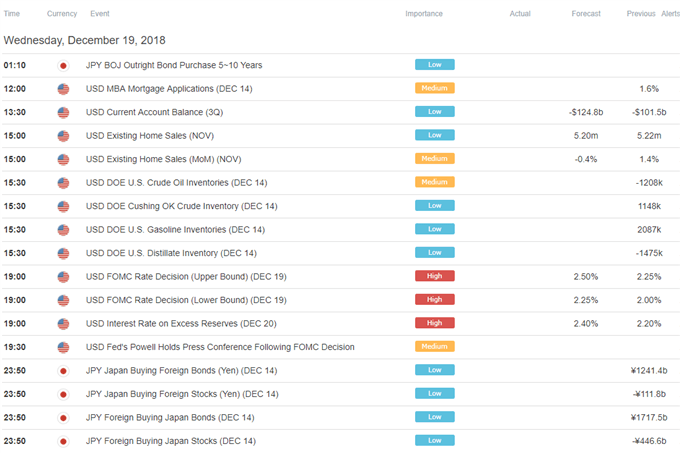This screenshot has height=453, width=680.
Task: Click previous value 2087k
Action: click(x=649, y=230)
